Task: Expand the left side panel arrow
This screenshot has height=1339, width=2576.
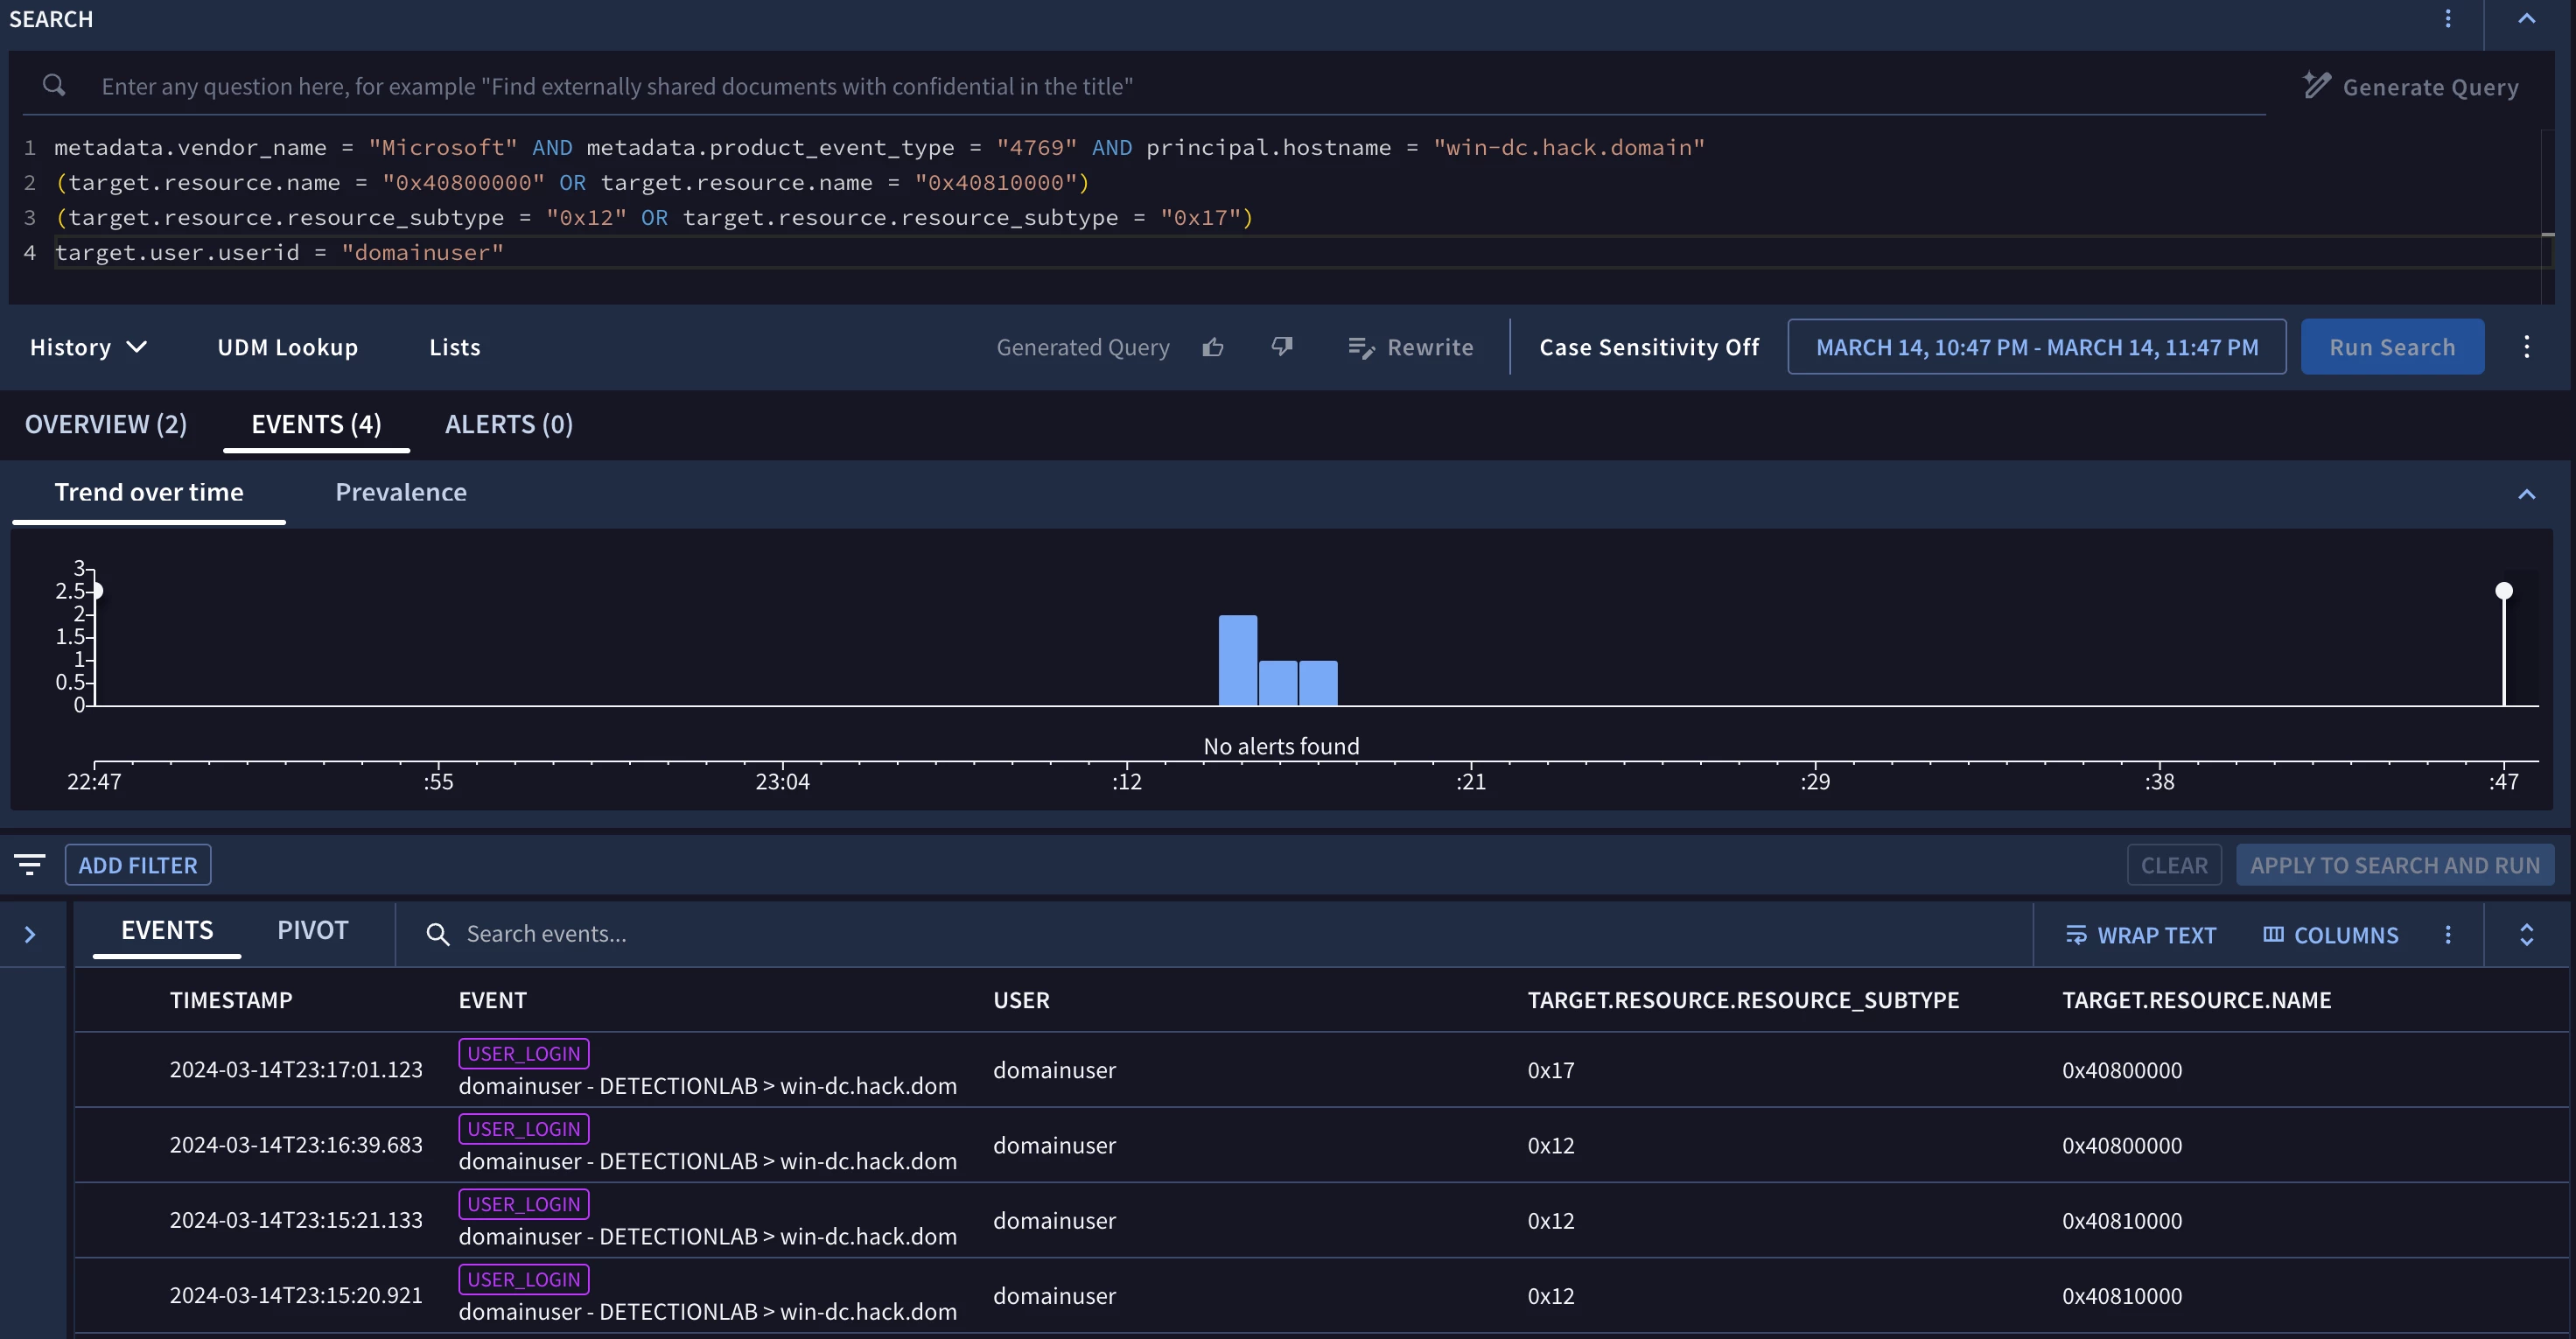Action: click(x=30, y=934)
